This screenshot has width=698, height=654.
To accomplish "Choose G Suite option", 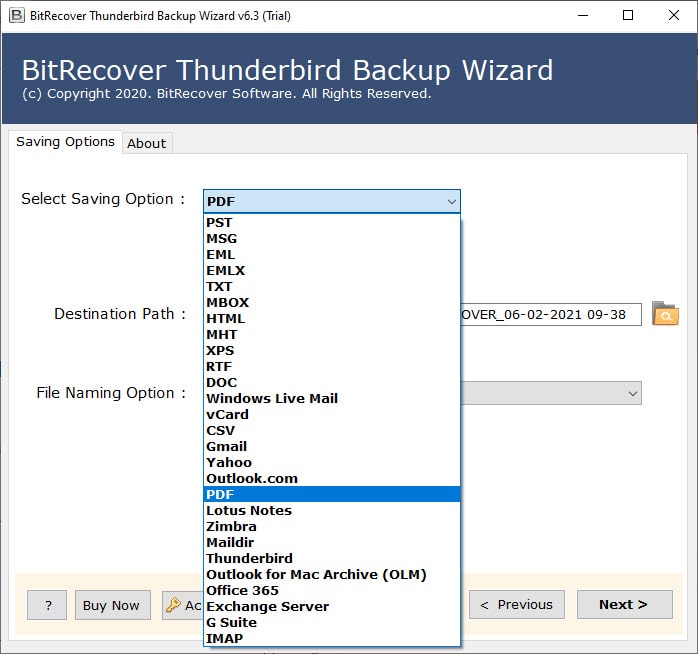I will [332, 623].
